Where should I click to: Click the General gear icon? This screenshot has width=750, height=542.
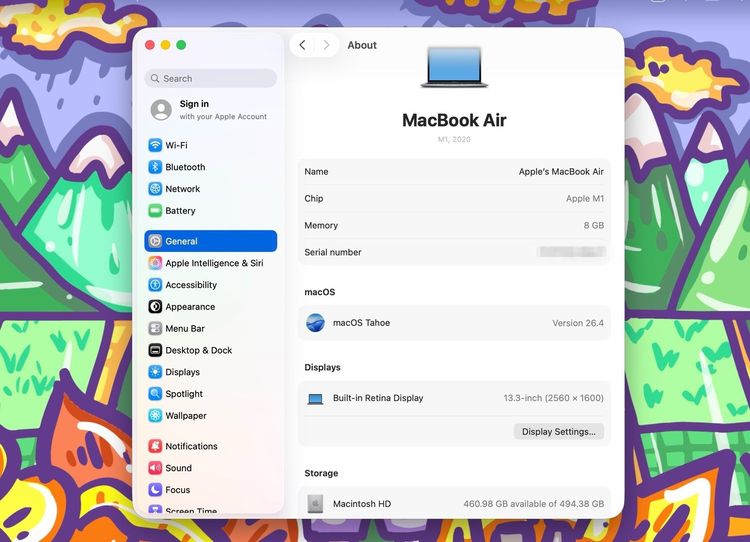155,241
